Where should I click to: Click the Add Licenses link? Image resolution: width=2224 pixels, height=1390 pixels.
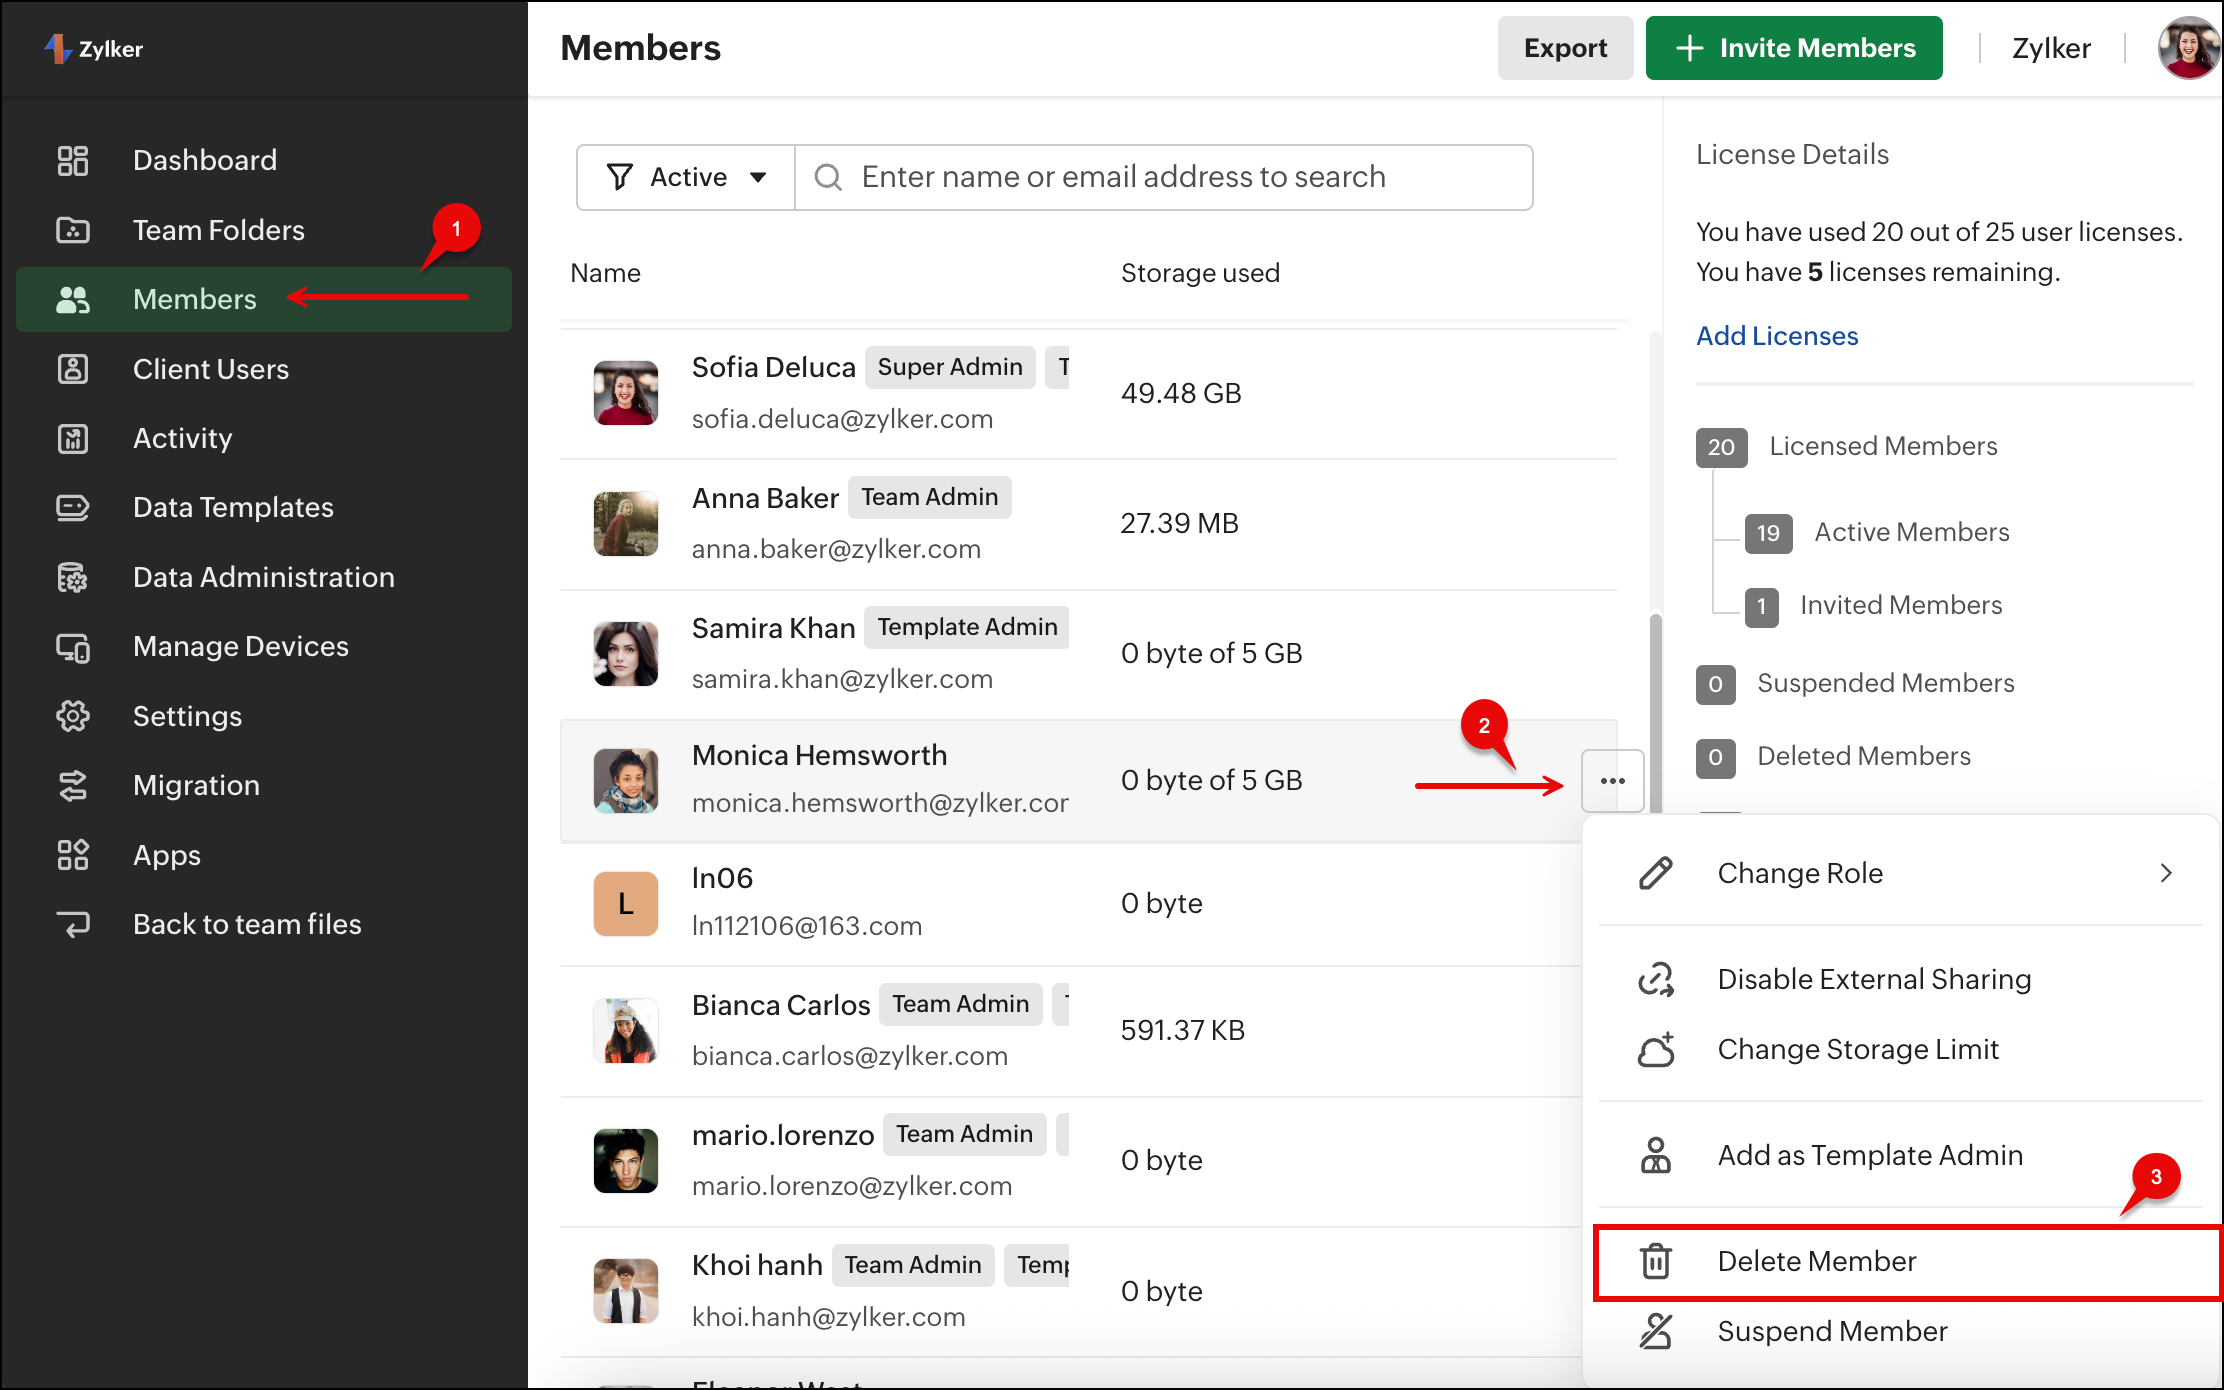point(1777,336)
